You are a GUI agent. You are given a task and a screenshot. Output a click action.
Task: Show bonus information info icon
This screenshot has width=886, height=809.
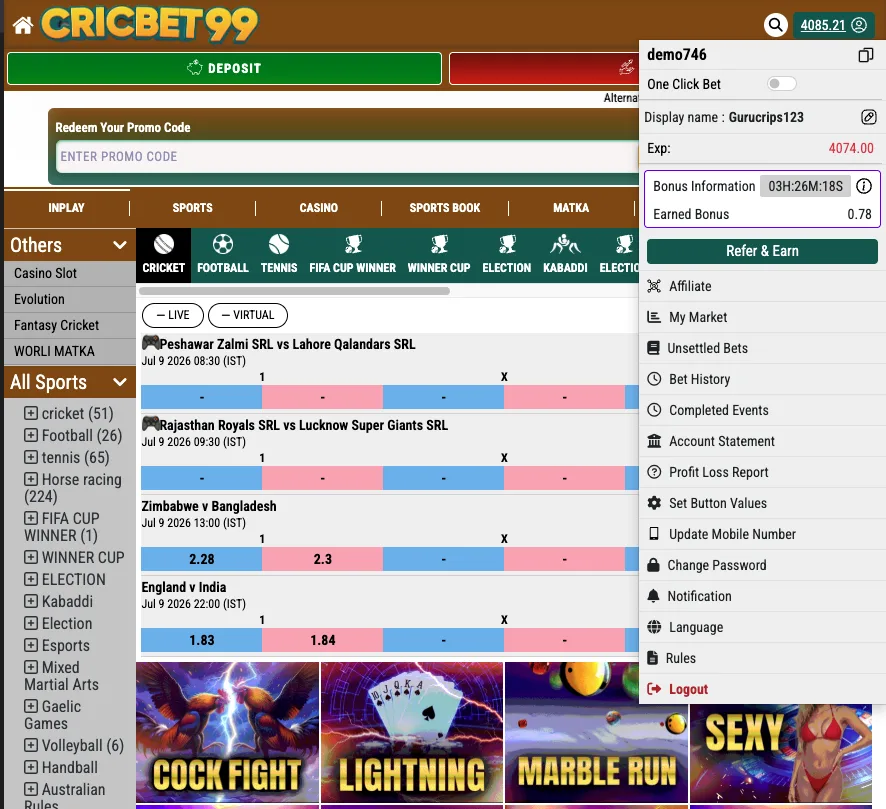point(863,186)
